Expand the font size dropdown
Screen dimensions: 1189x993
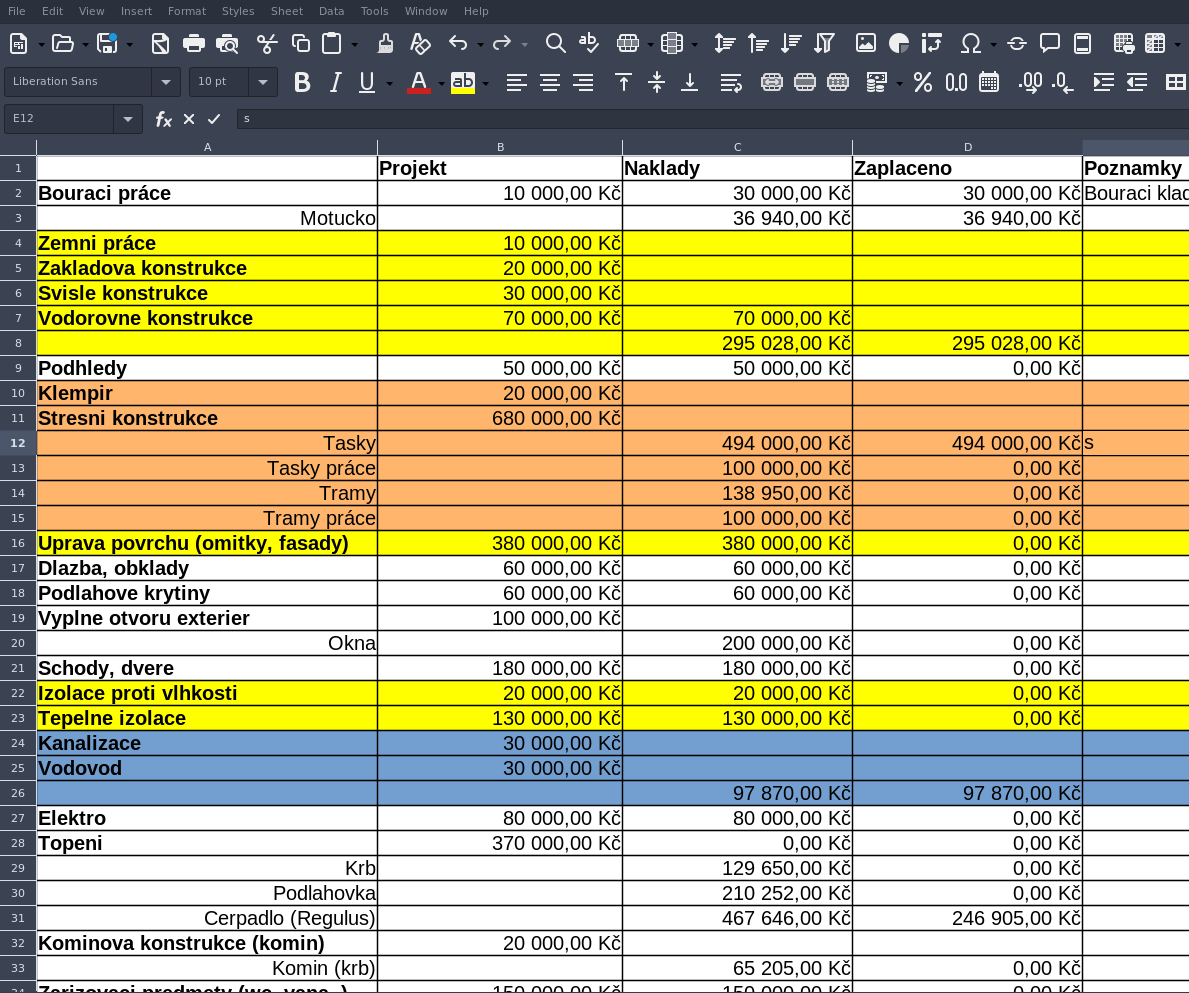[x=263, y=82]
